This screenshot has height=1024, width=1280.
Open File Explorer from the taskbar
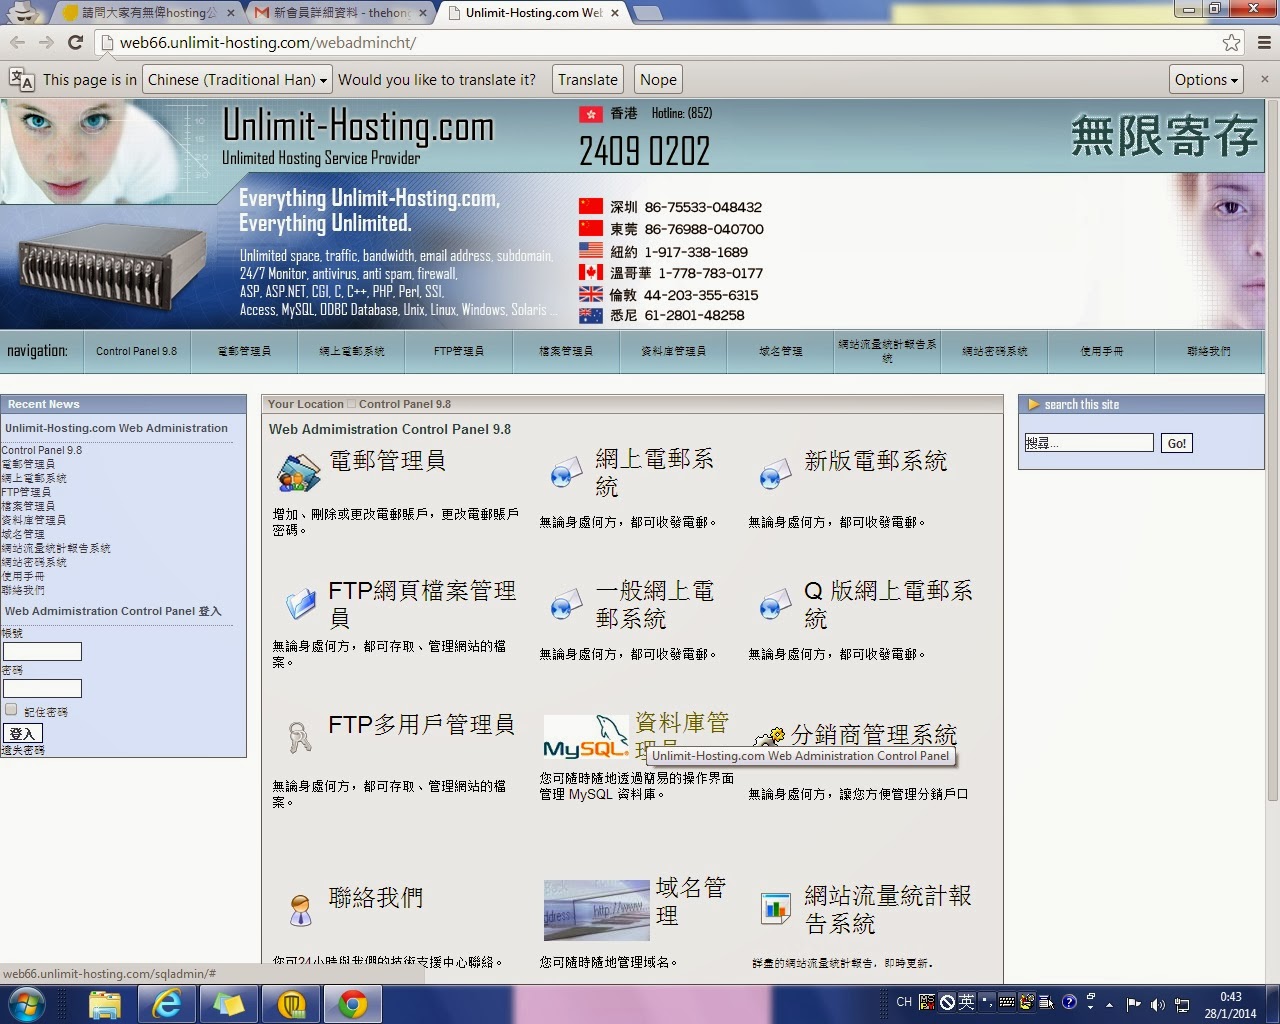click(x=104, y=1004)
